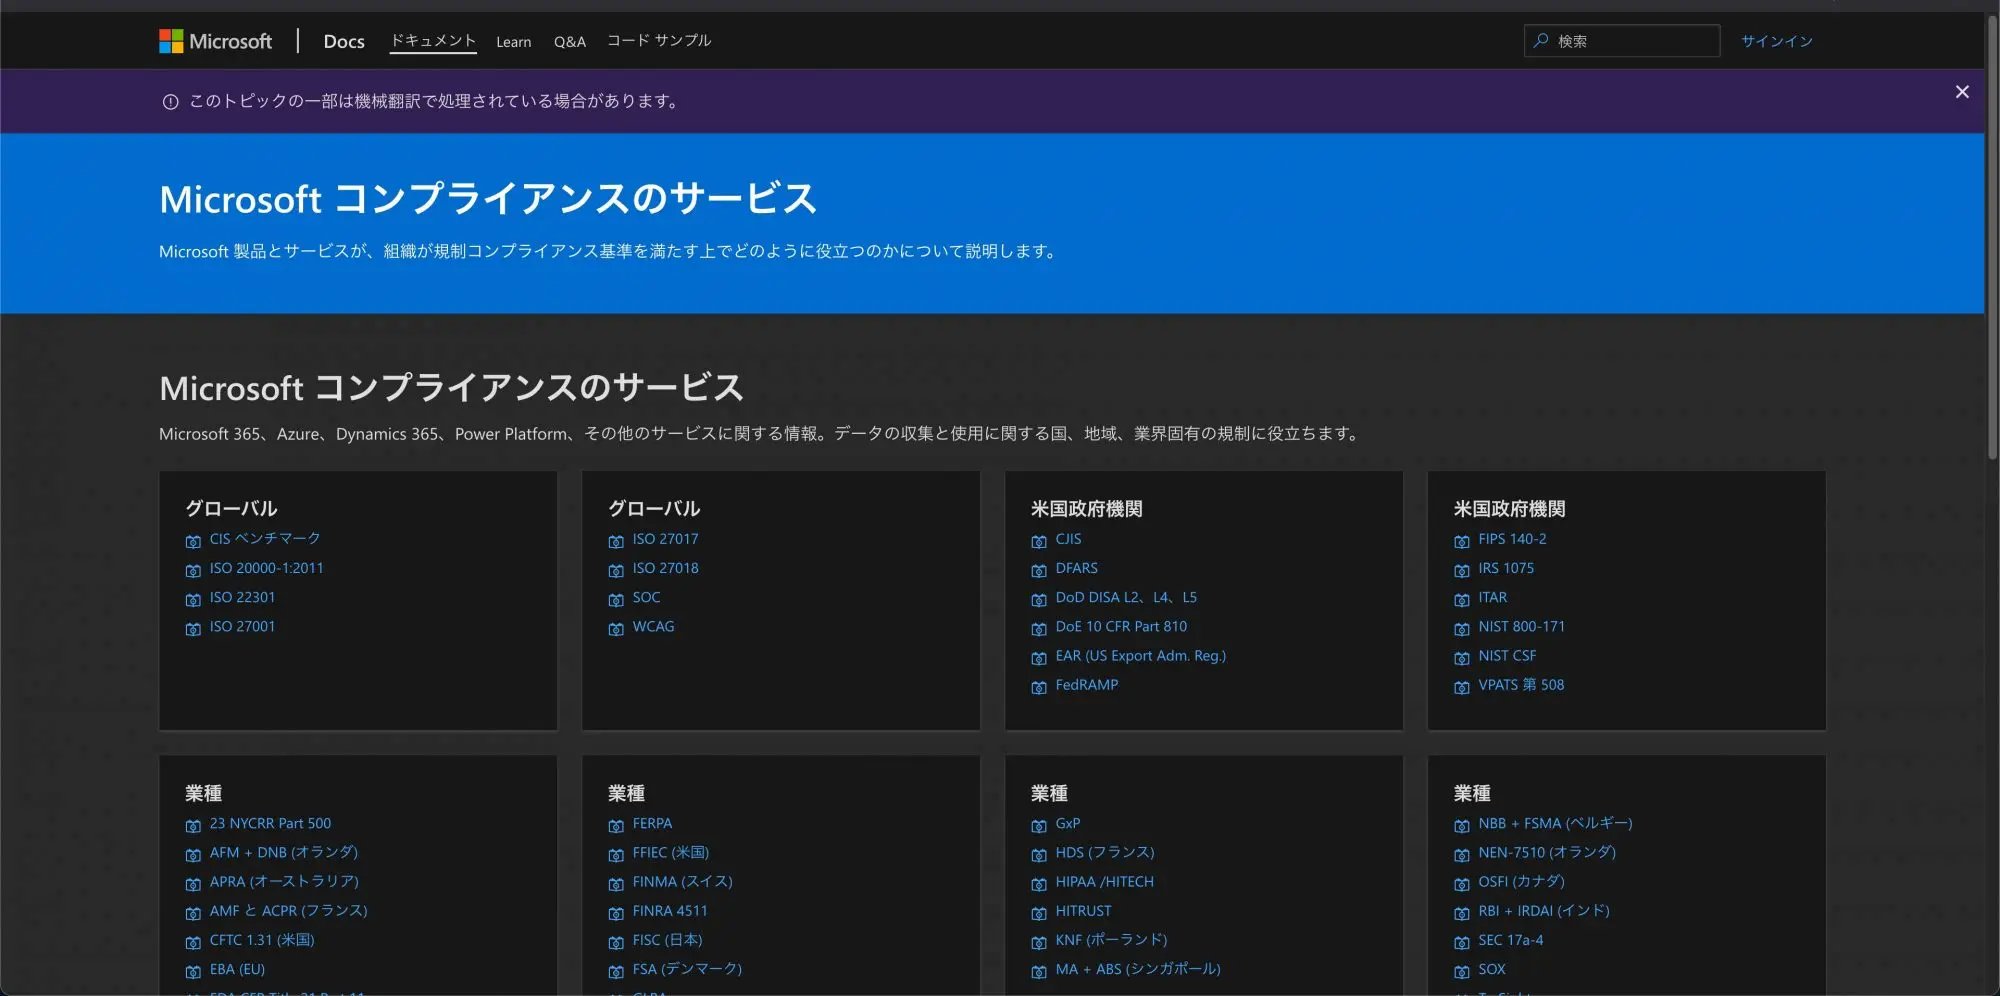Open the Docs home link

344,41
